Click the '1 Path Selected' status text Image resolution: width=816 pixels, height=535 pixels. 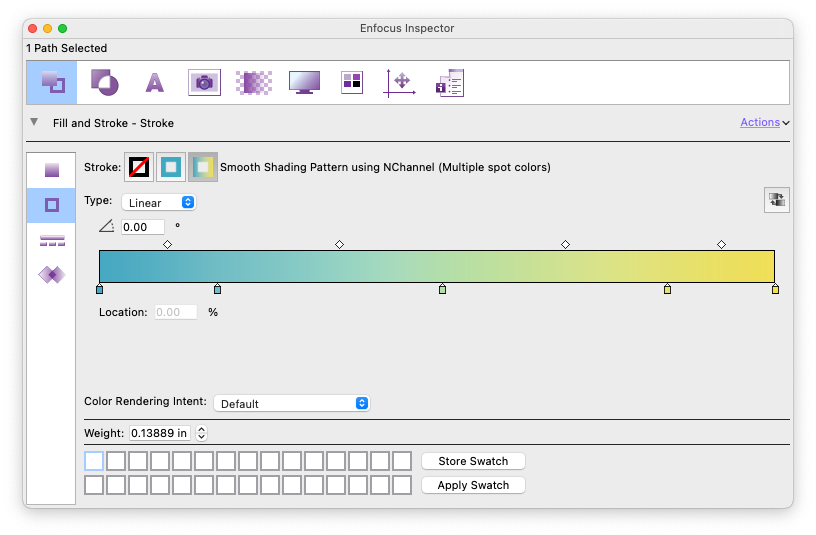click(67, 48)
